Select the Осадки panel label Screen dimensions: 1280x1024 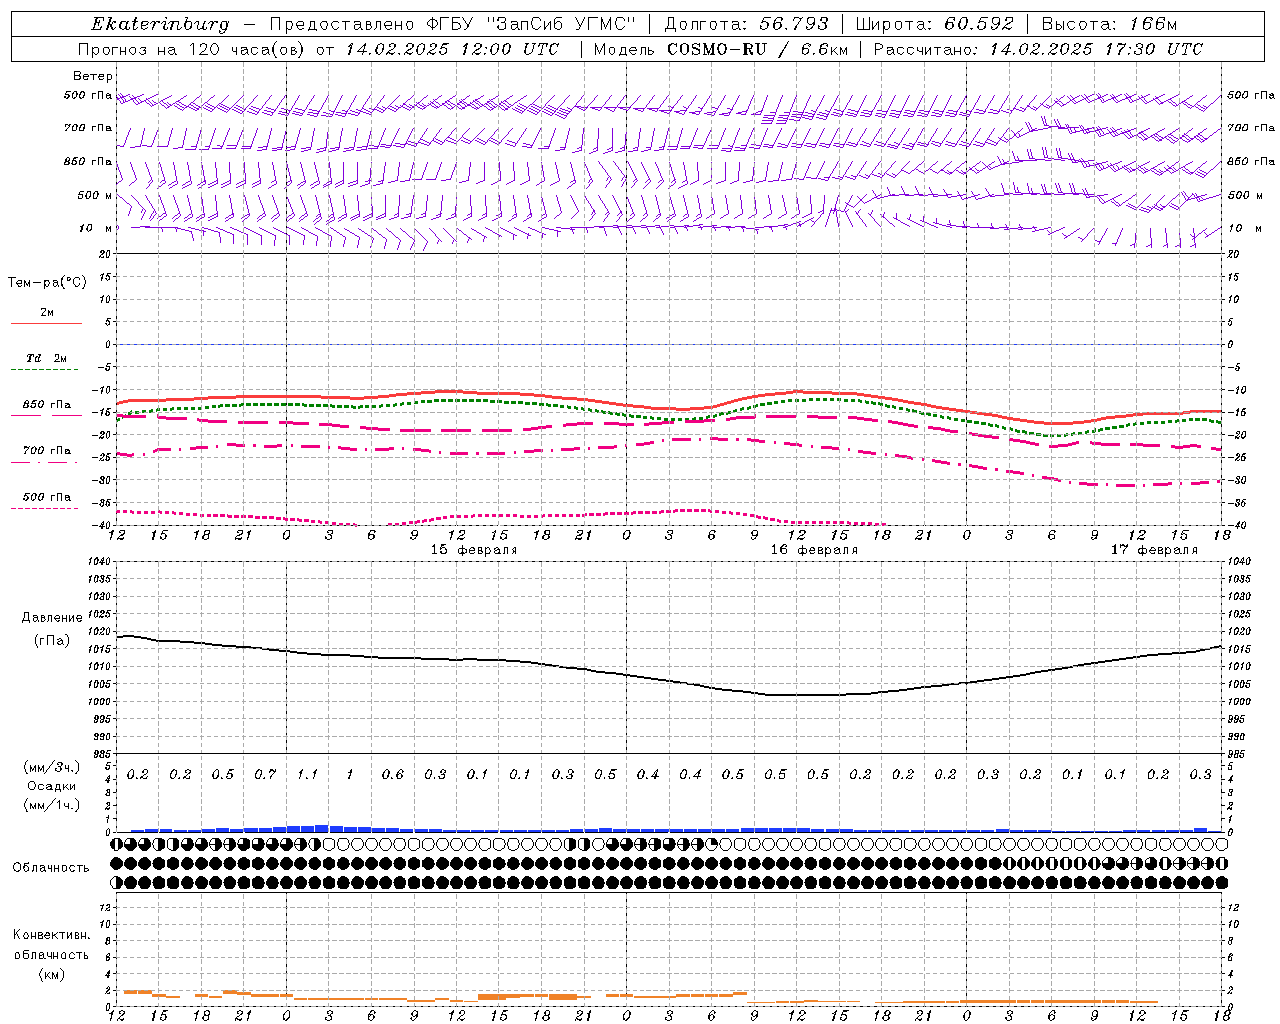click(52, 786)
